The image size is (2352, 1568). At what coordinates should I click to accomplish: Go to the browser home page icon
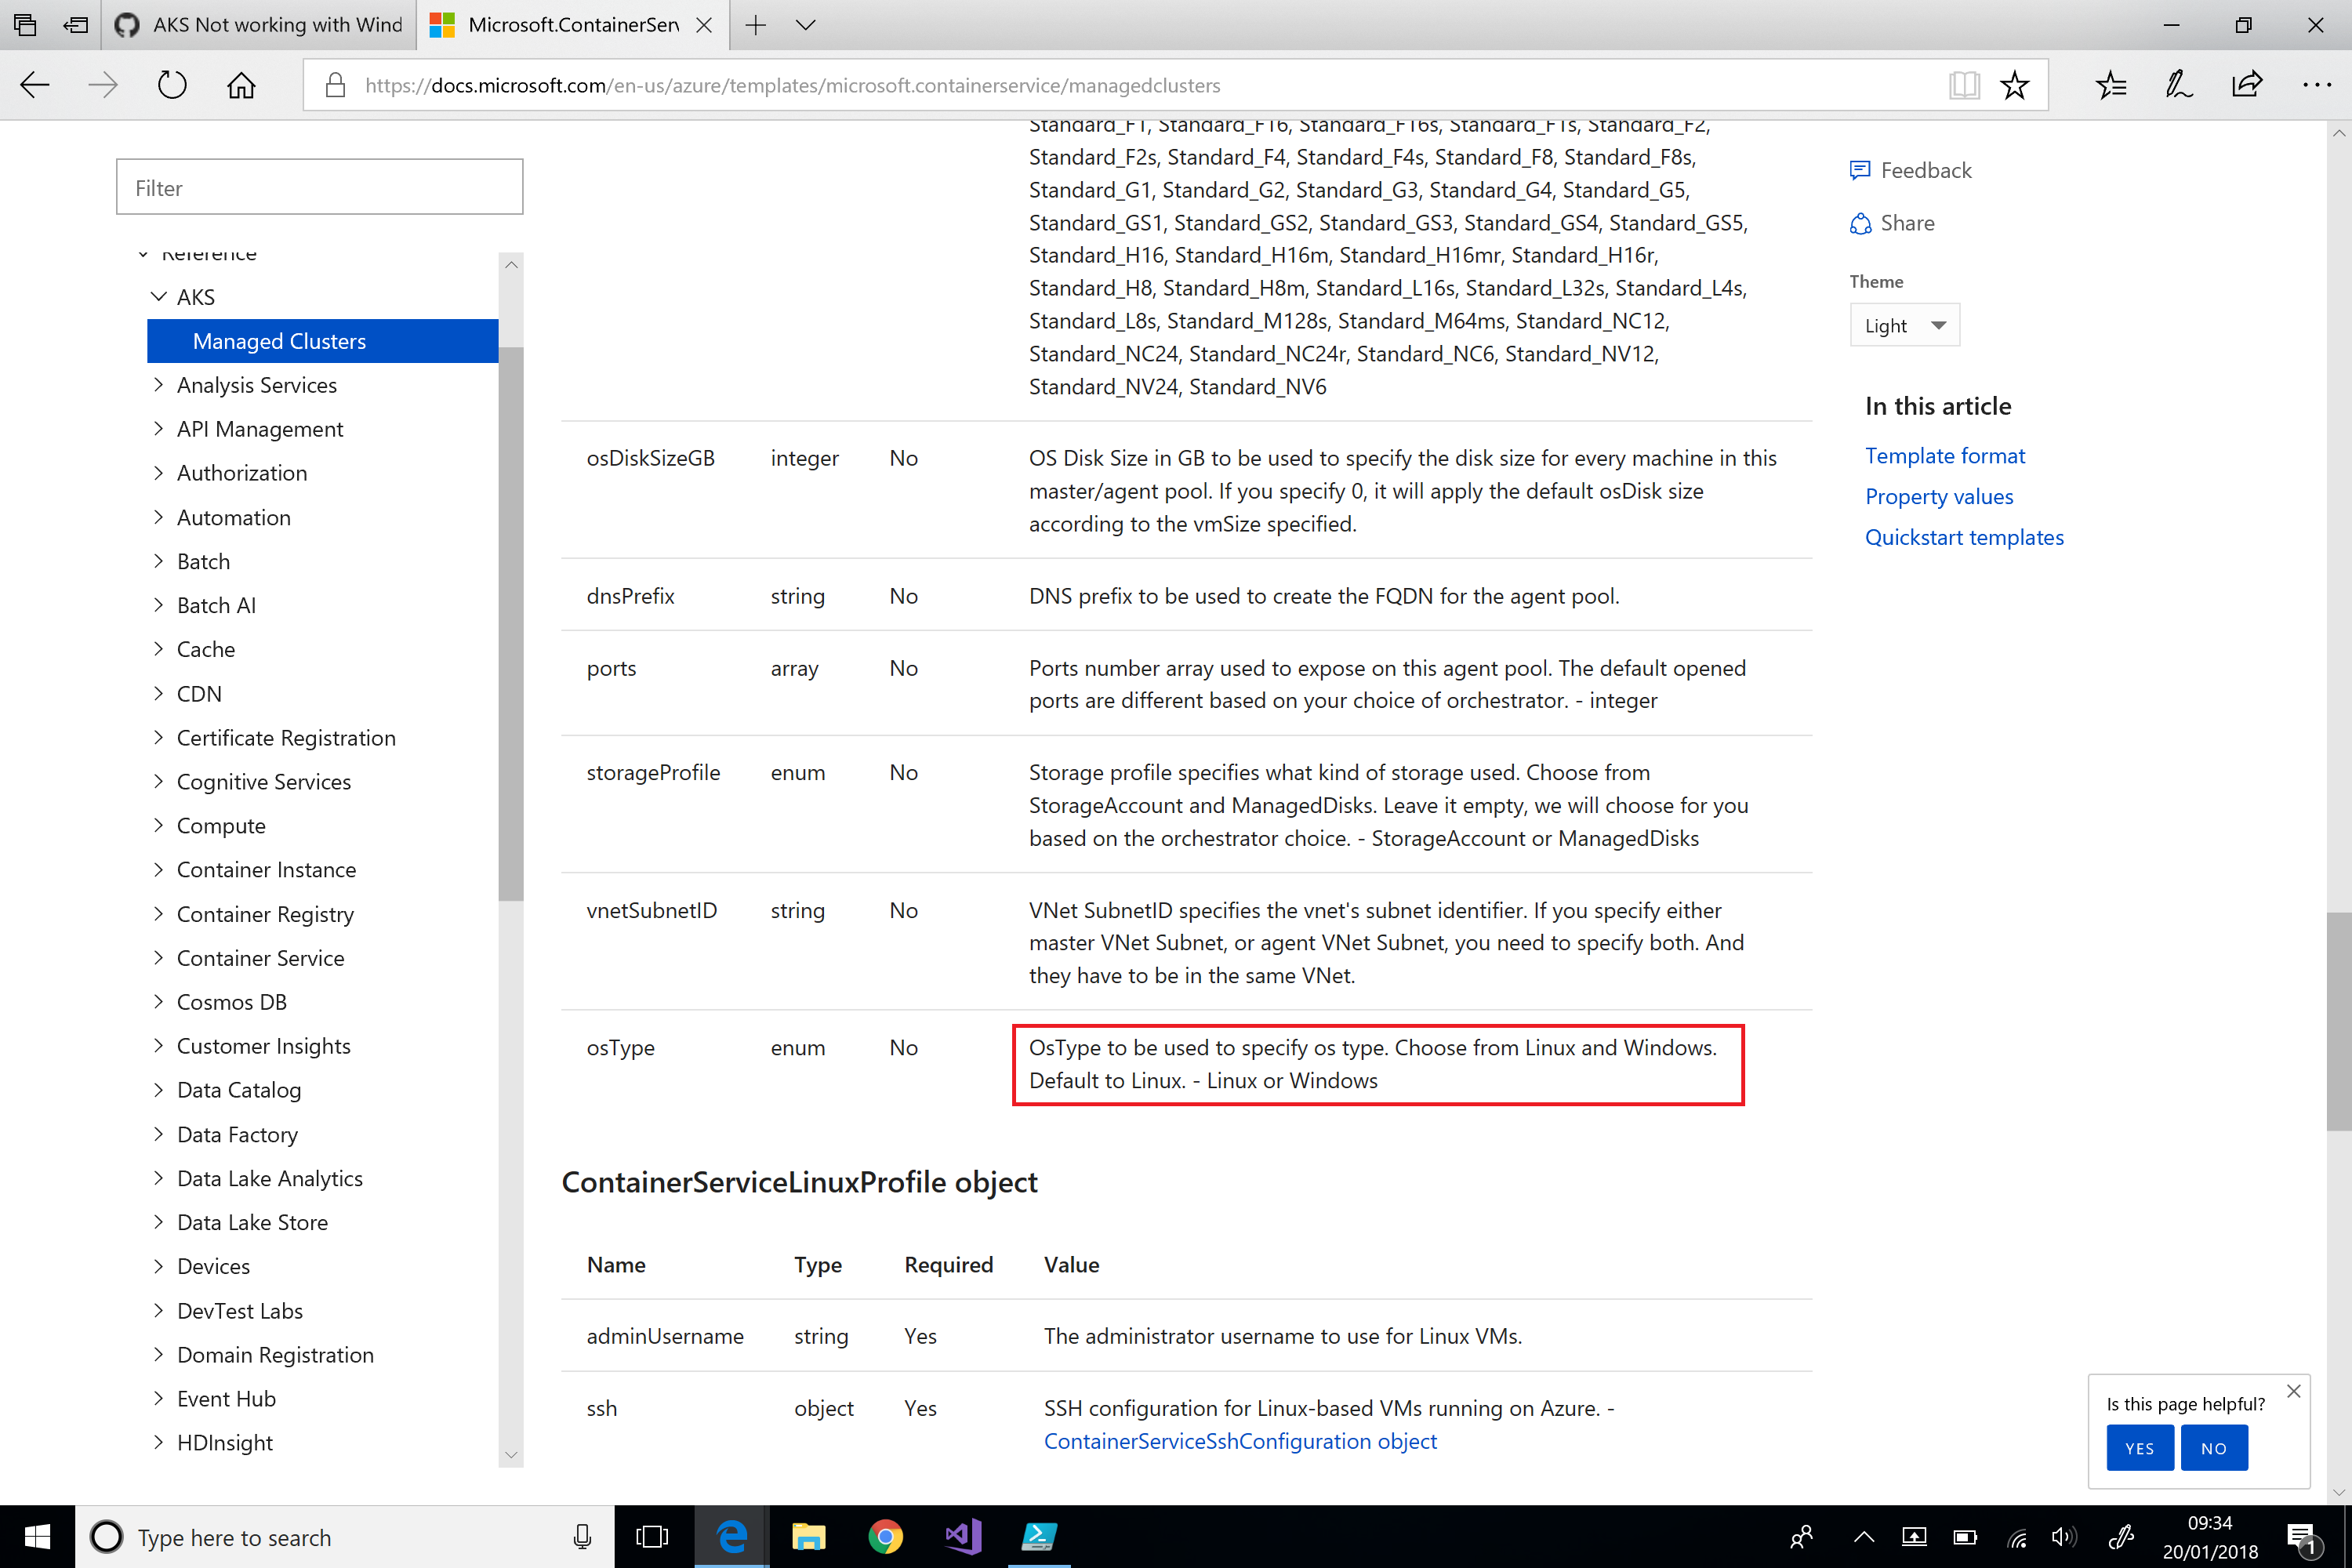click(241, 85)
